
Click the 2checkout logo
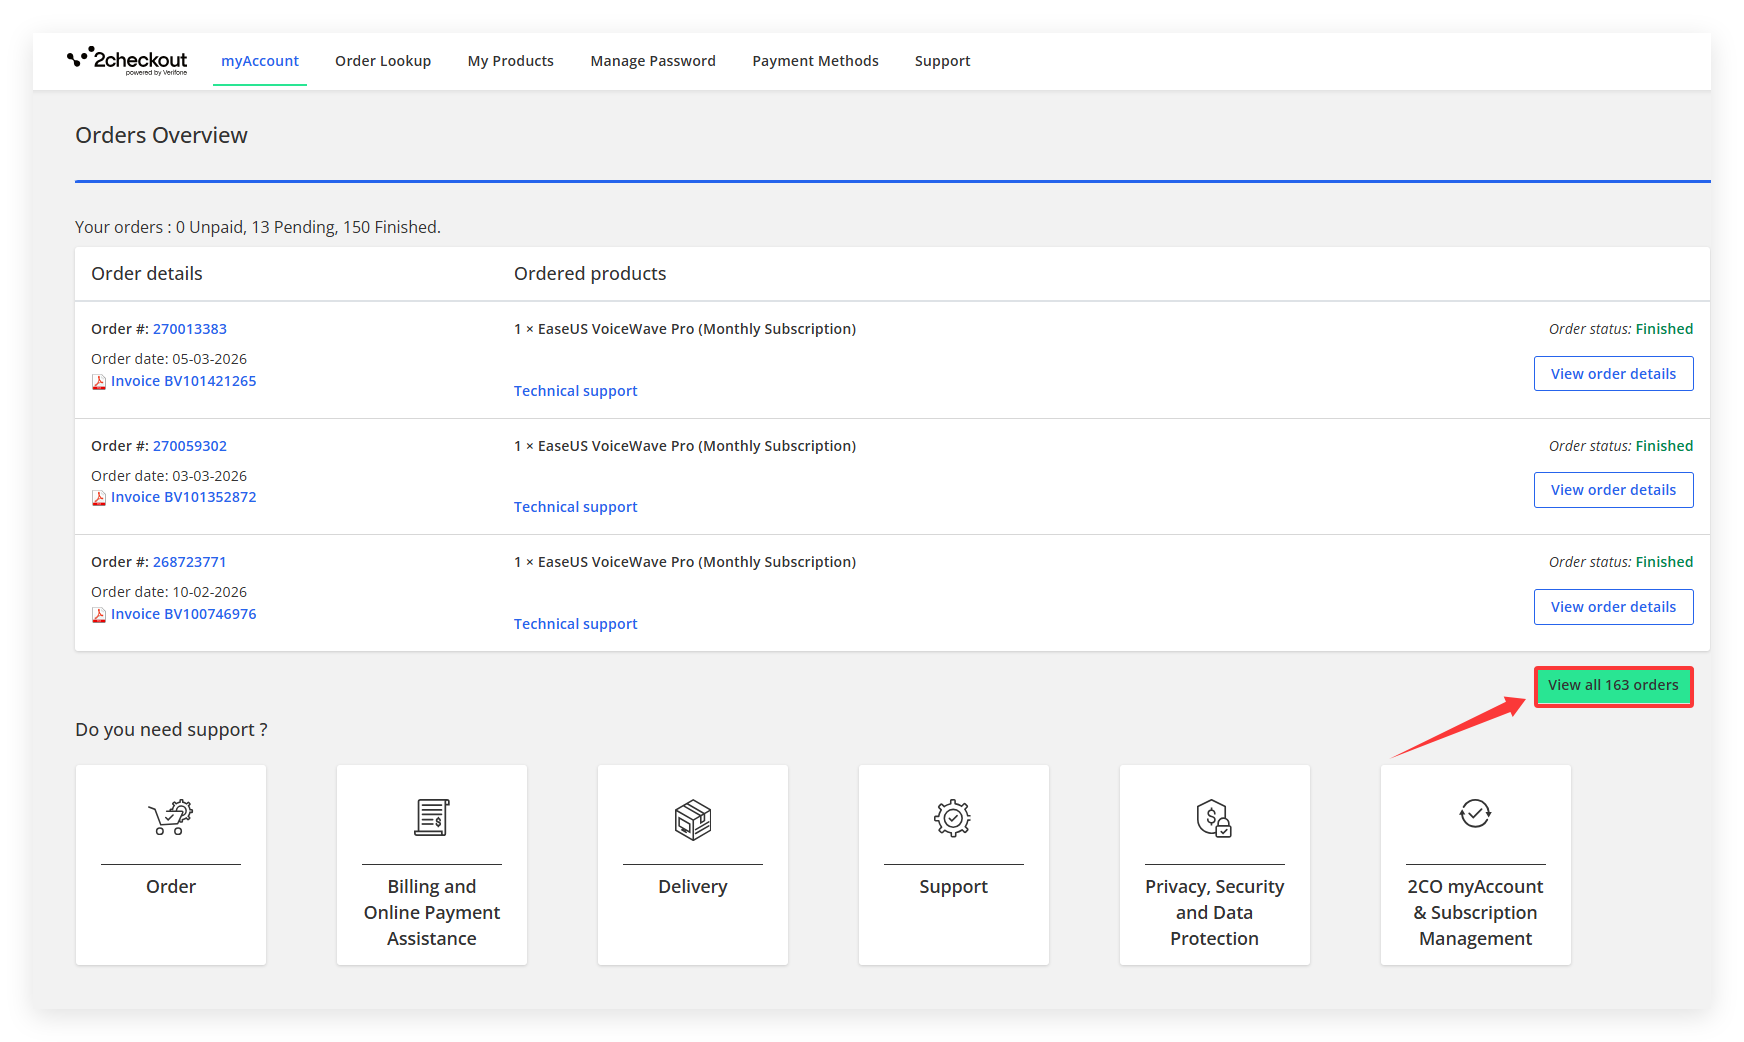tap(127, 61)
